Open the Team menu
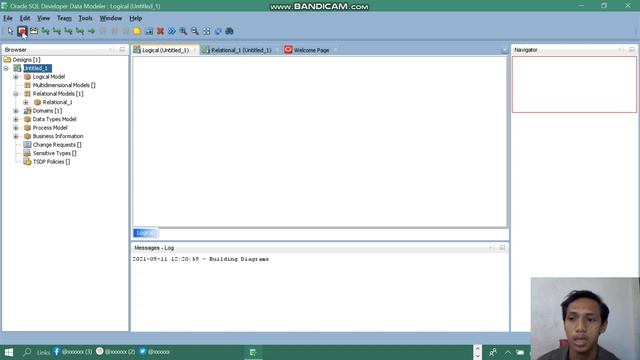Image resolution: width=640 pixels, height=360 pixels. [x=64, y=18]
